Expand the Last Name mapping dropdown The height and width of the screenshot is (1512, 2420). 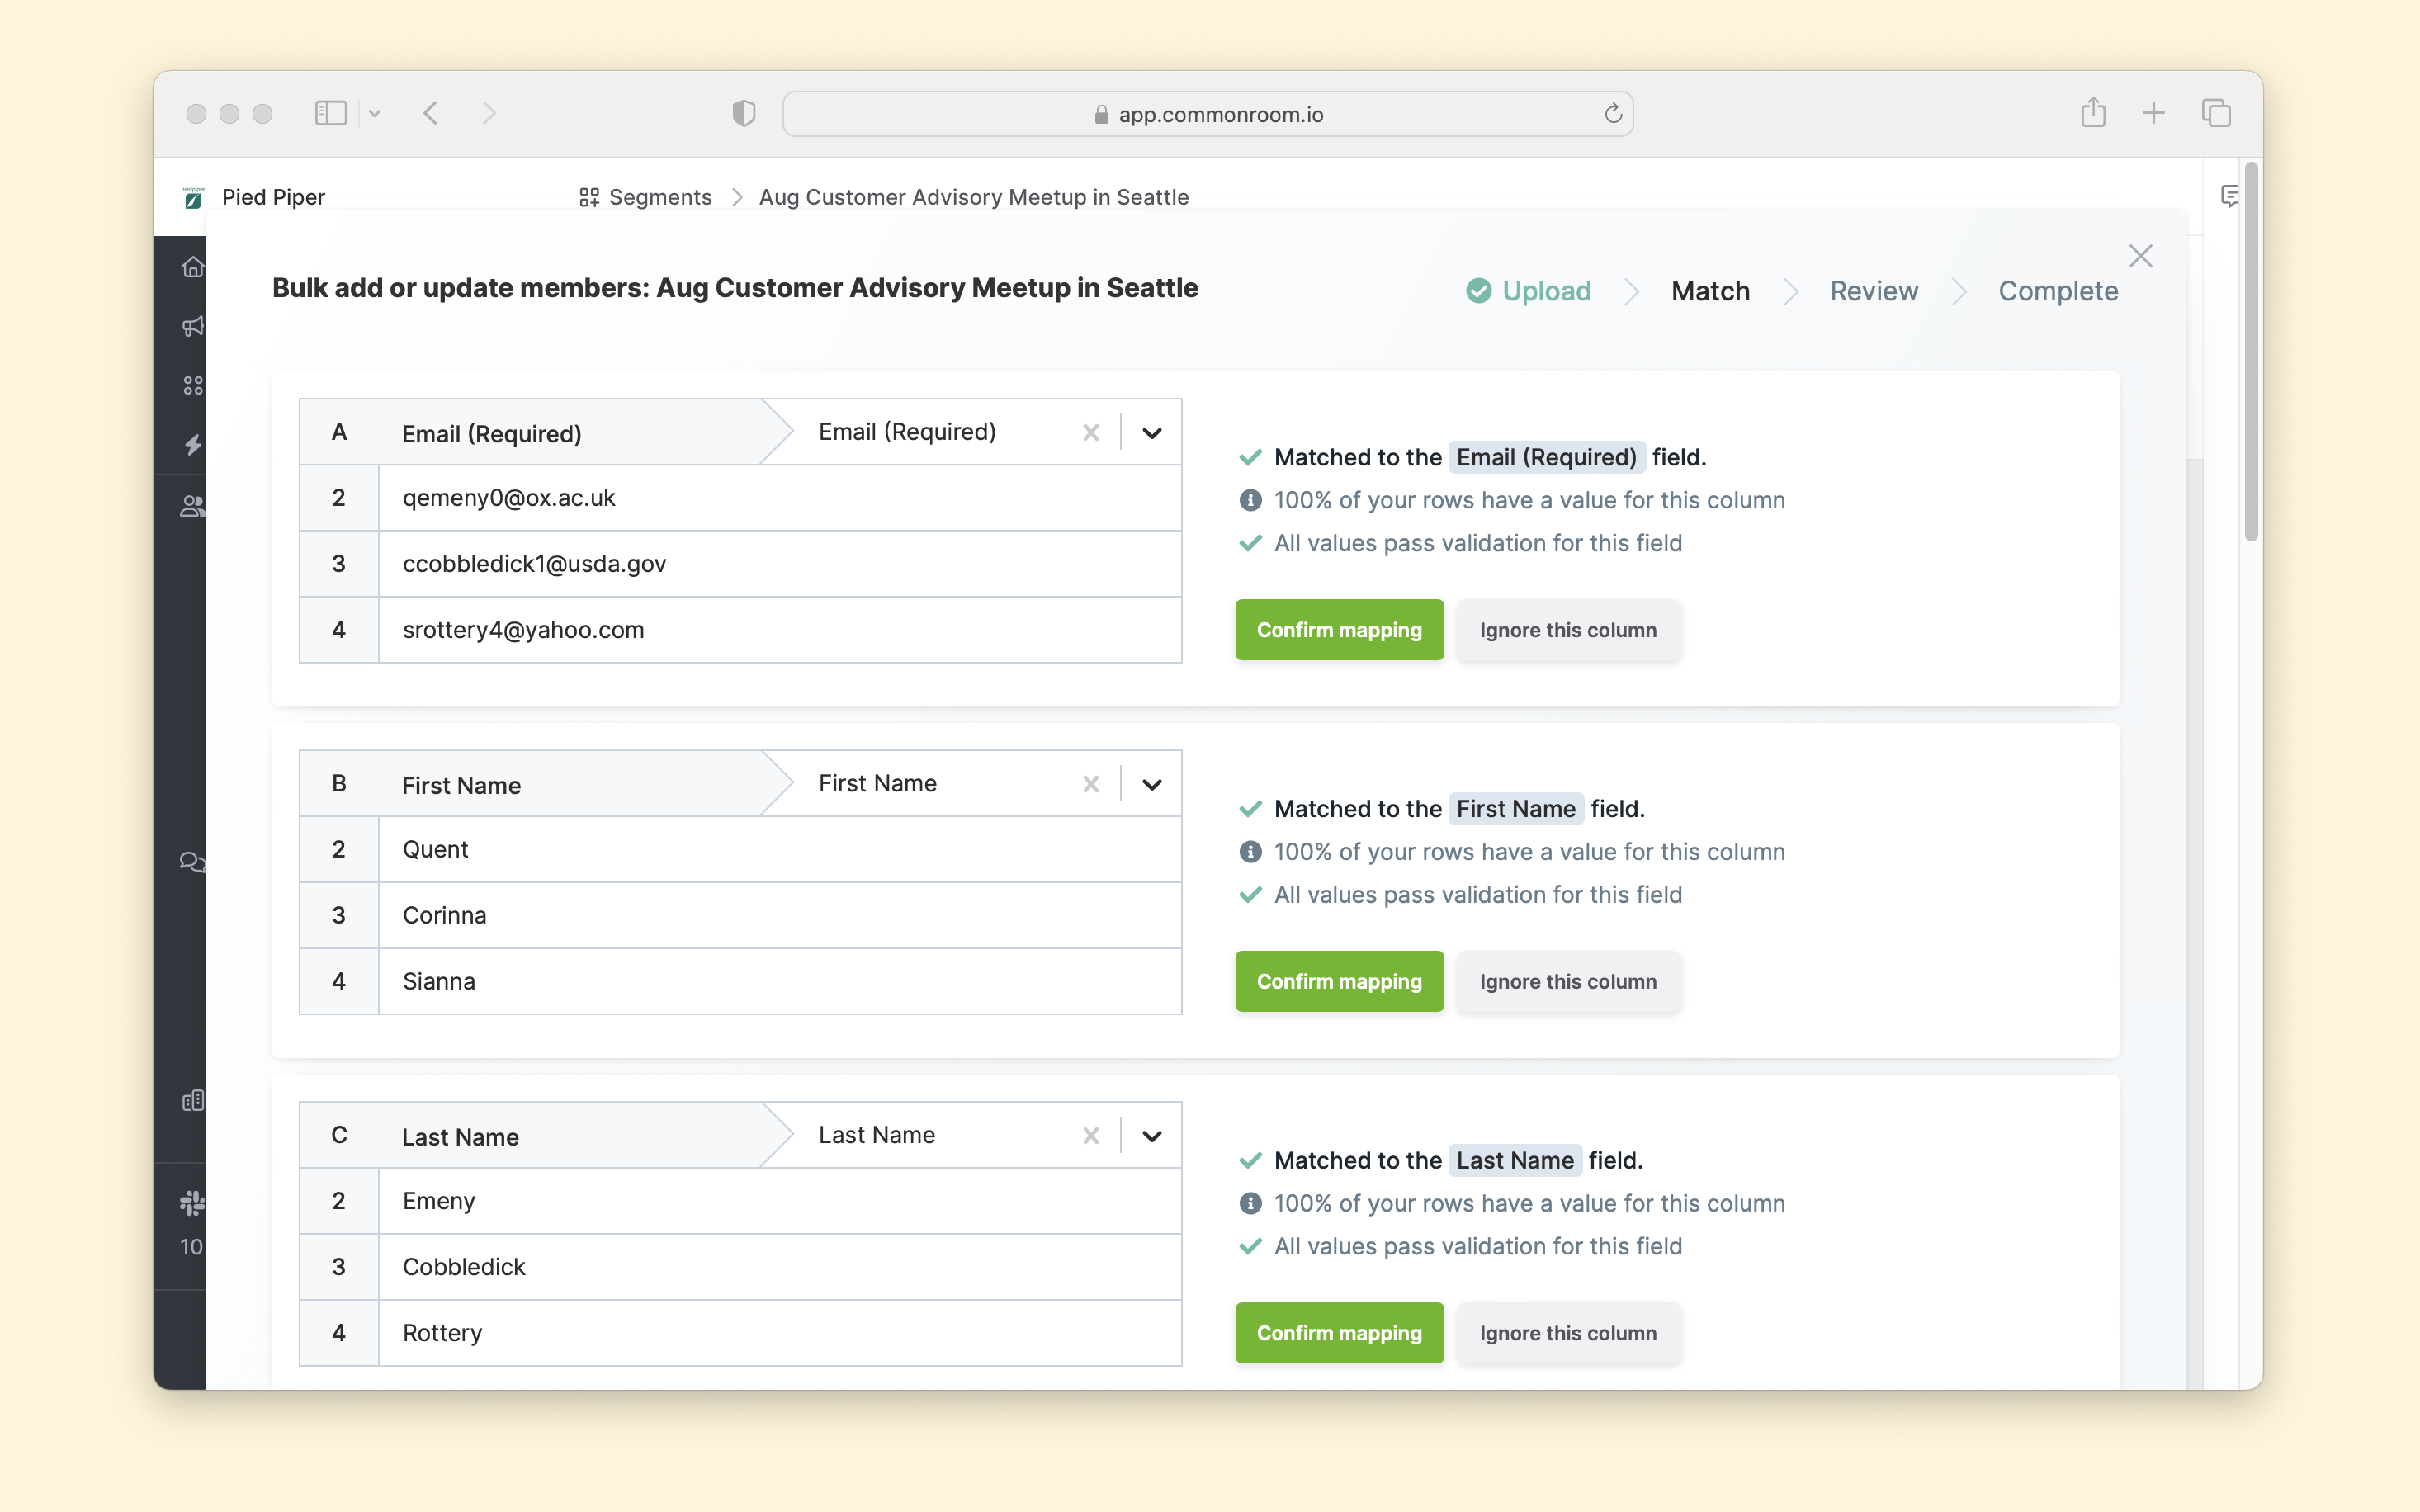click(x=1151, y=1136)
